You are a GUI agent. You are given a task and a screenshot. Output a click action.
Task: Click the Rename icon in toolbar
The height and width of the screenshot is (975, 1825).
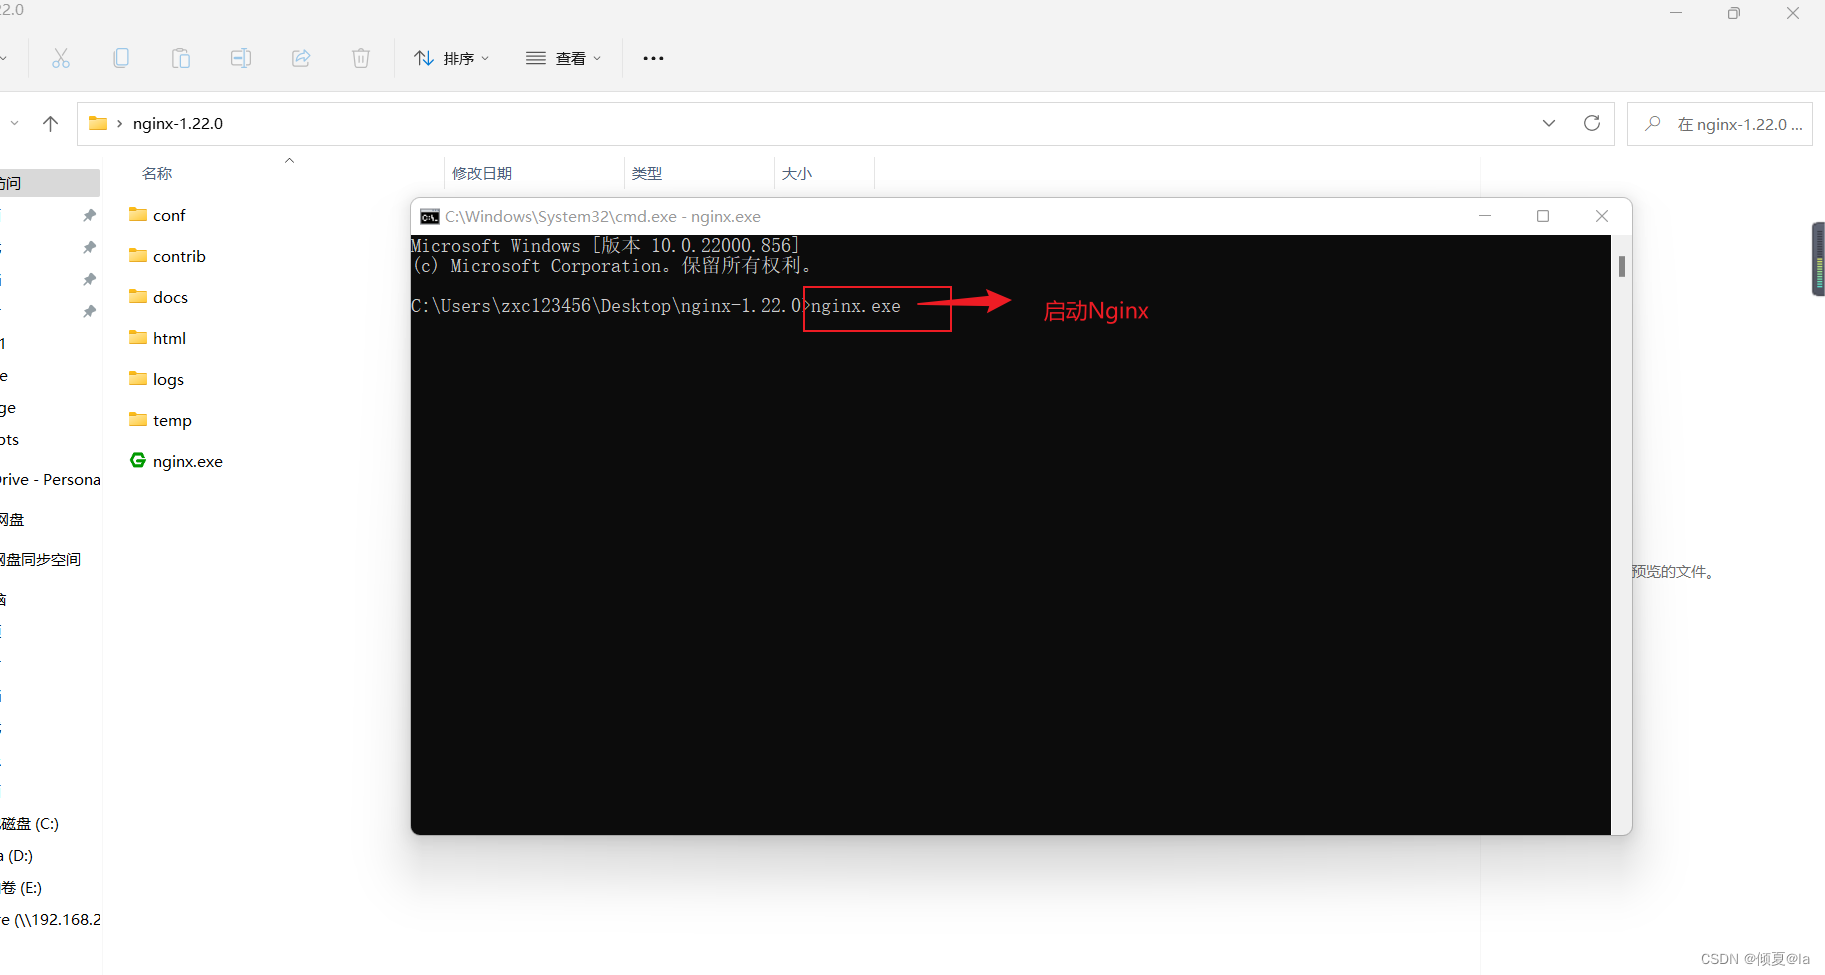(x=241, y=58)
